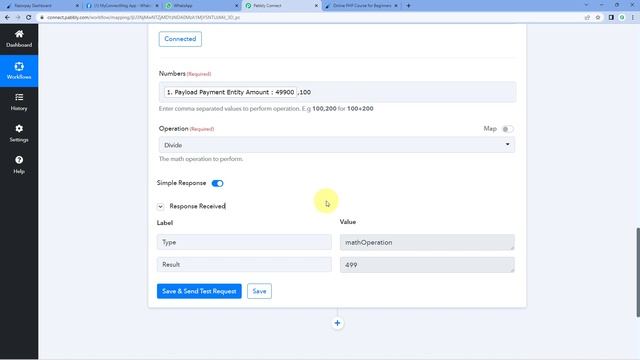Open a new browser tab
Image resolution: width=640 pixels, height=360 pixels.
point(408,6)
